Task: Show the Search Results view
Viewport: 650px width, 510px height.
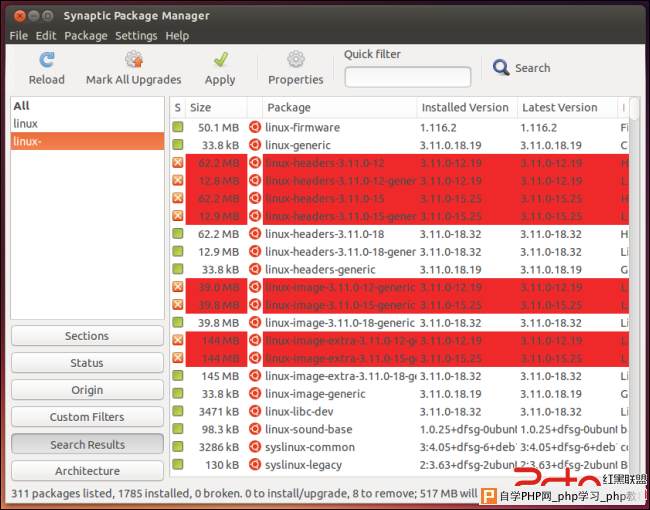Action: [87, 444]
